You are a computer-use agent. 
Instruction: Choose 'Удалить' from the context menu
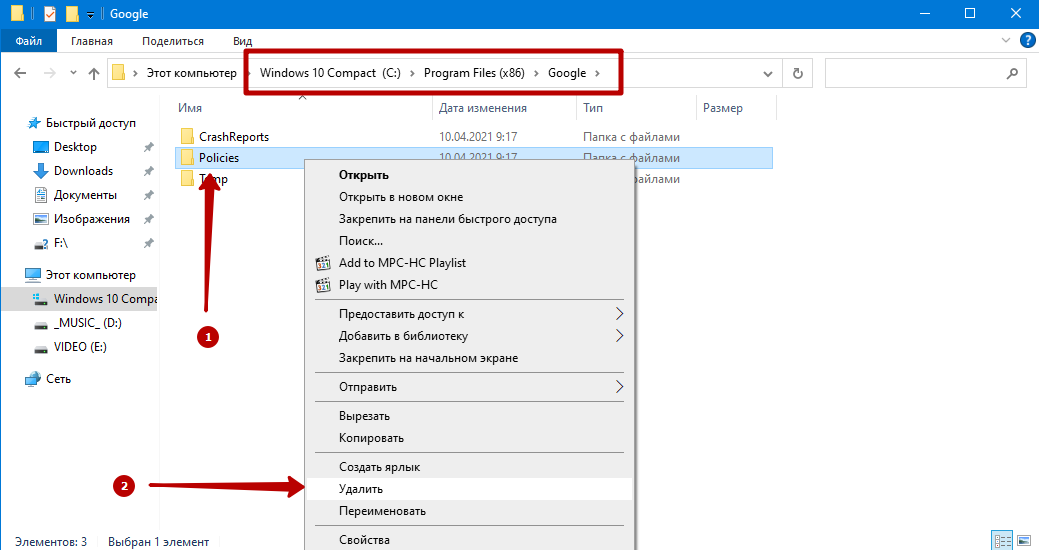(361, 489)
